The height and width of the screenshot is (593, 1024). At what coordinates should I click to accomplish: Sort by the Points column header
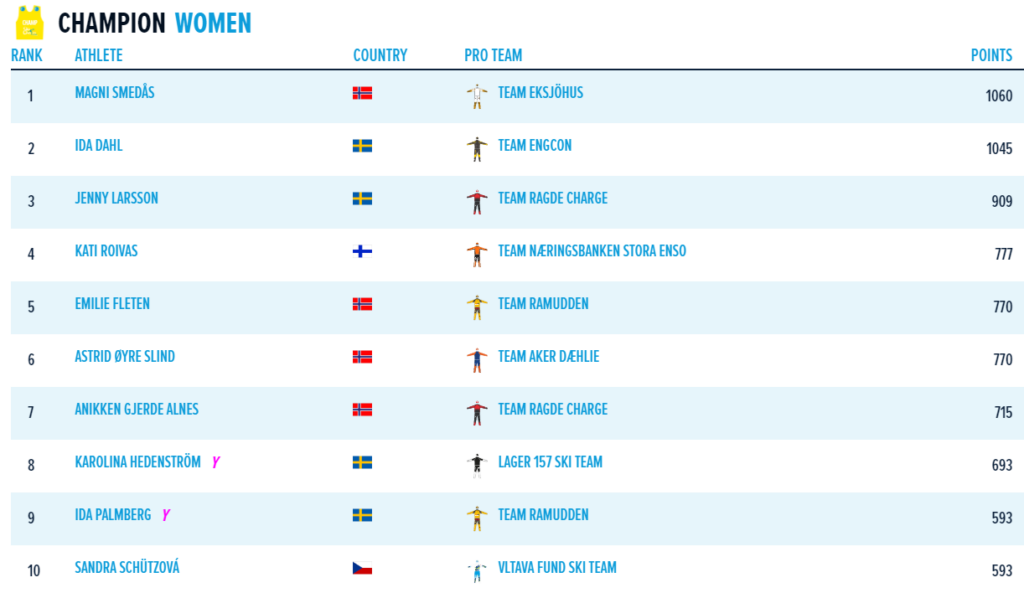tap(991, 56)
